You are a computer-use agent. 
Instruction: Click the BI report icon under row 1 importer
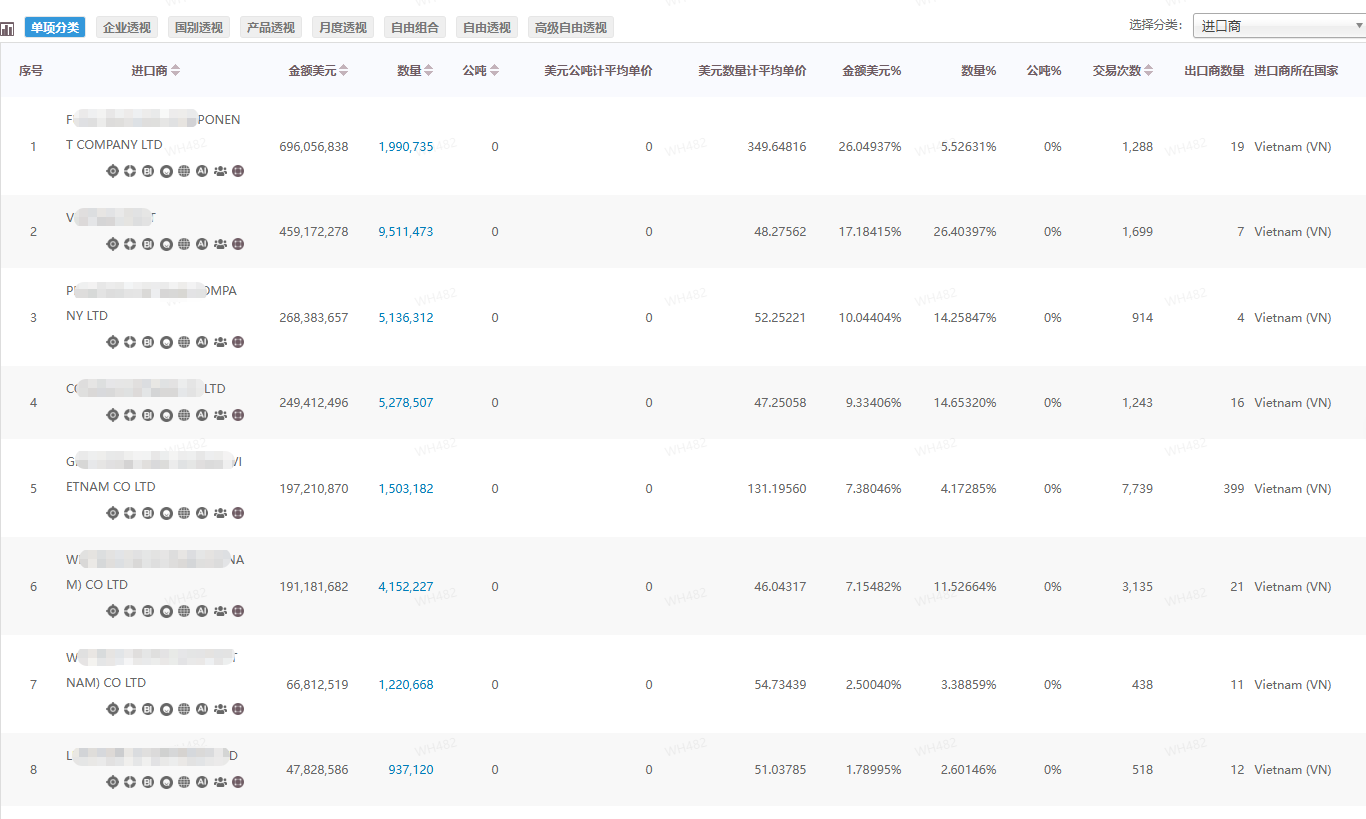[148, 171]
